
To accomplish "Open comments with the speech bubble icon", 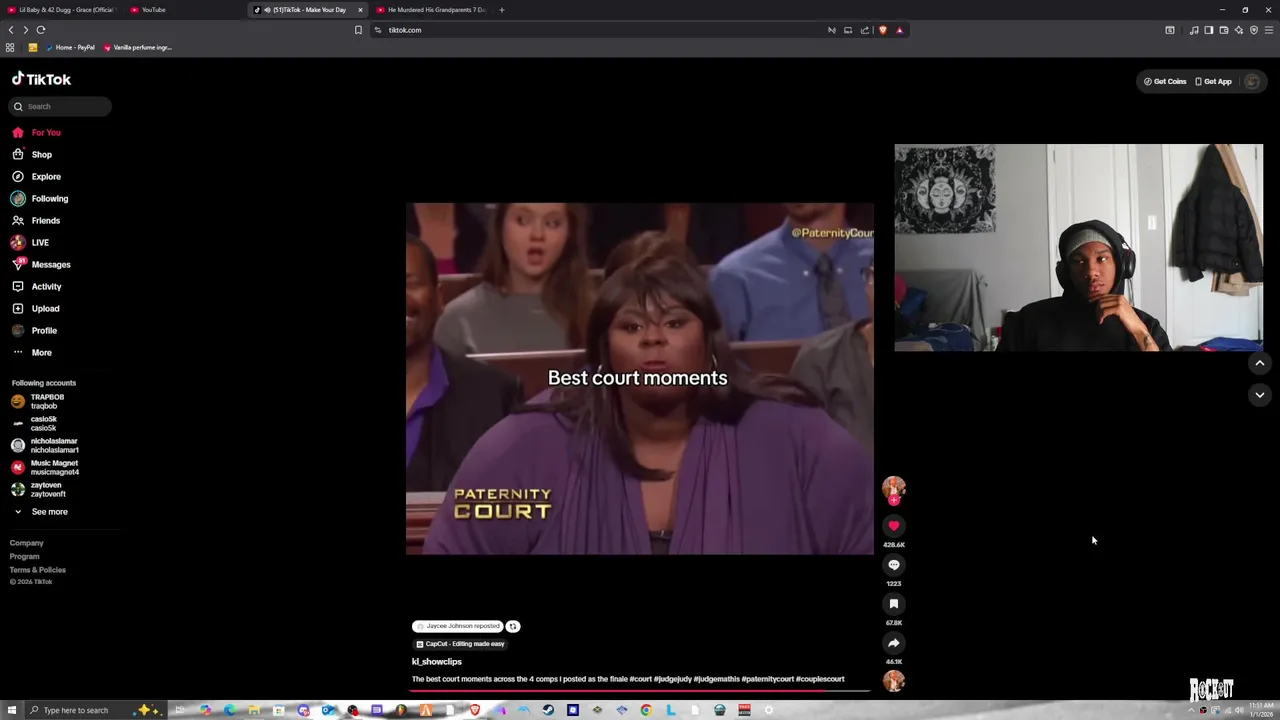I will click(894, 564).
